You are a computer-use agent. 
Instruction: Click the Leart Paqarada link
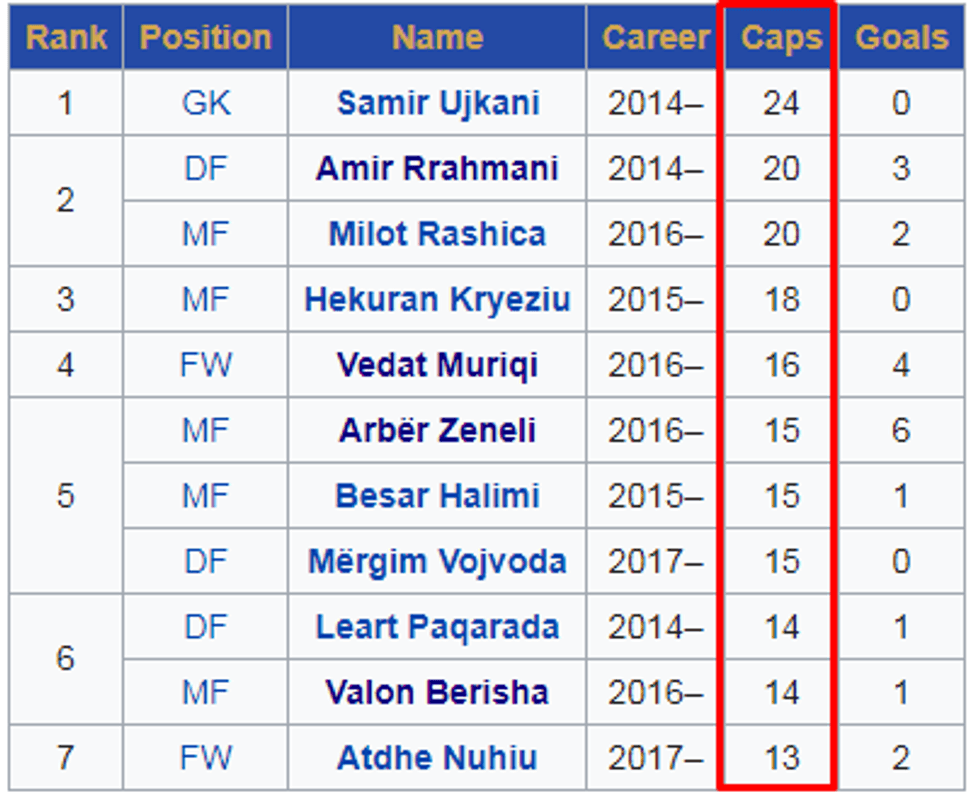coord(437,627)
